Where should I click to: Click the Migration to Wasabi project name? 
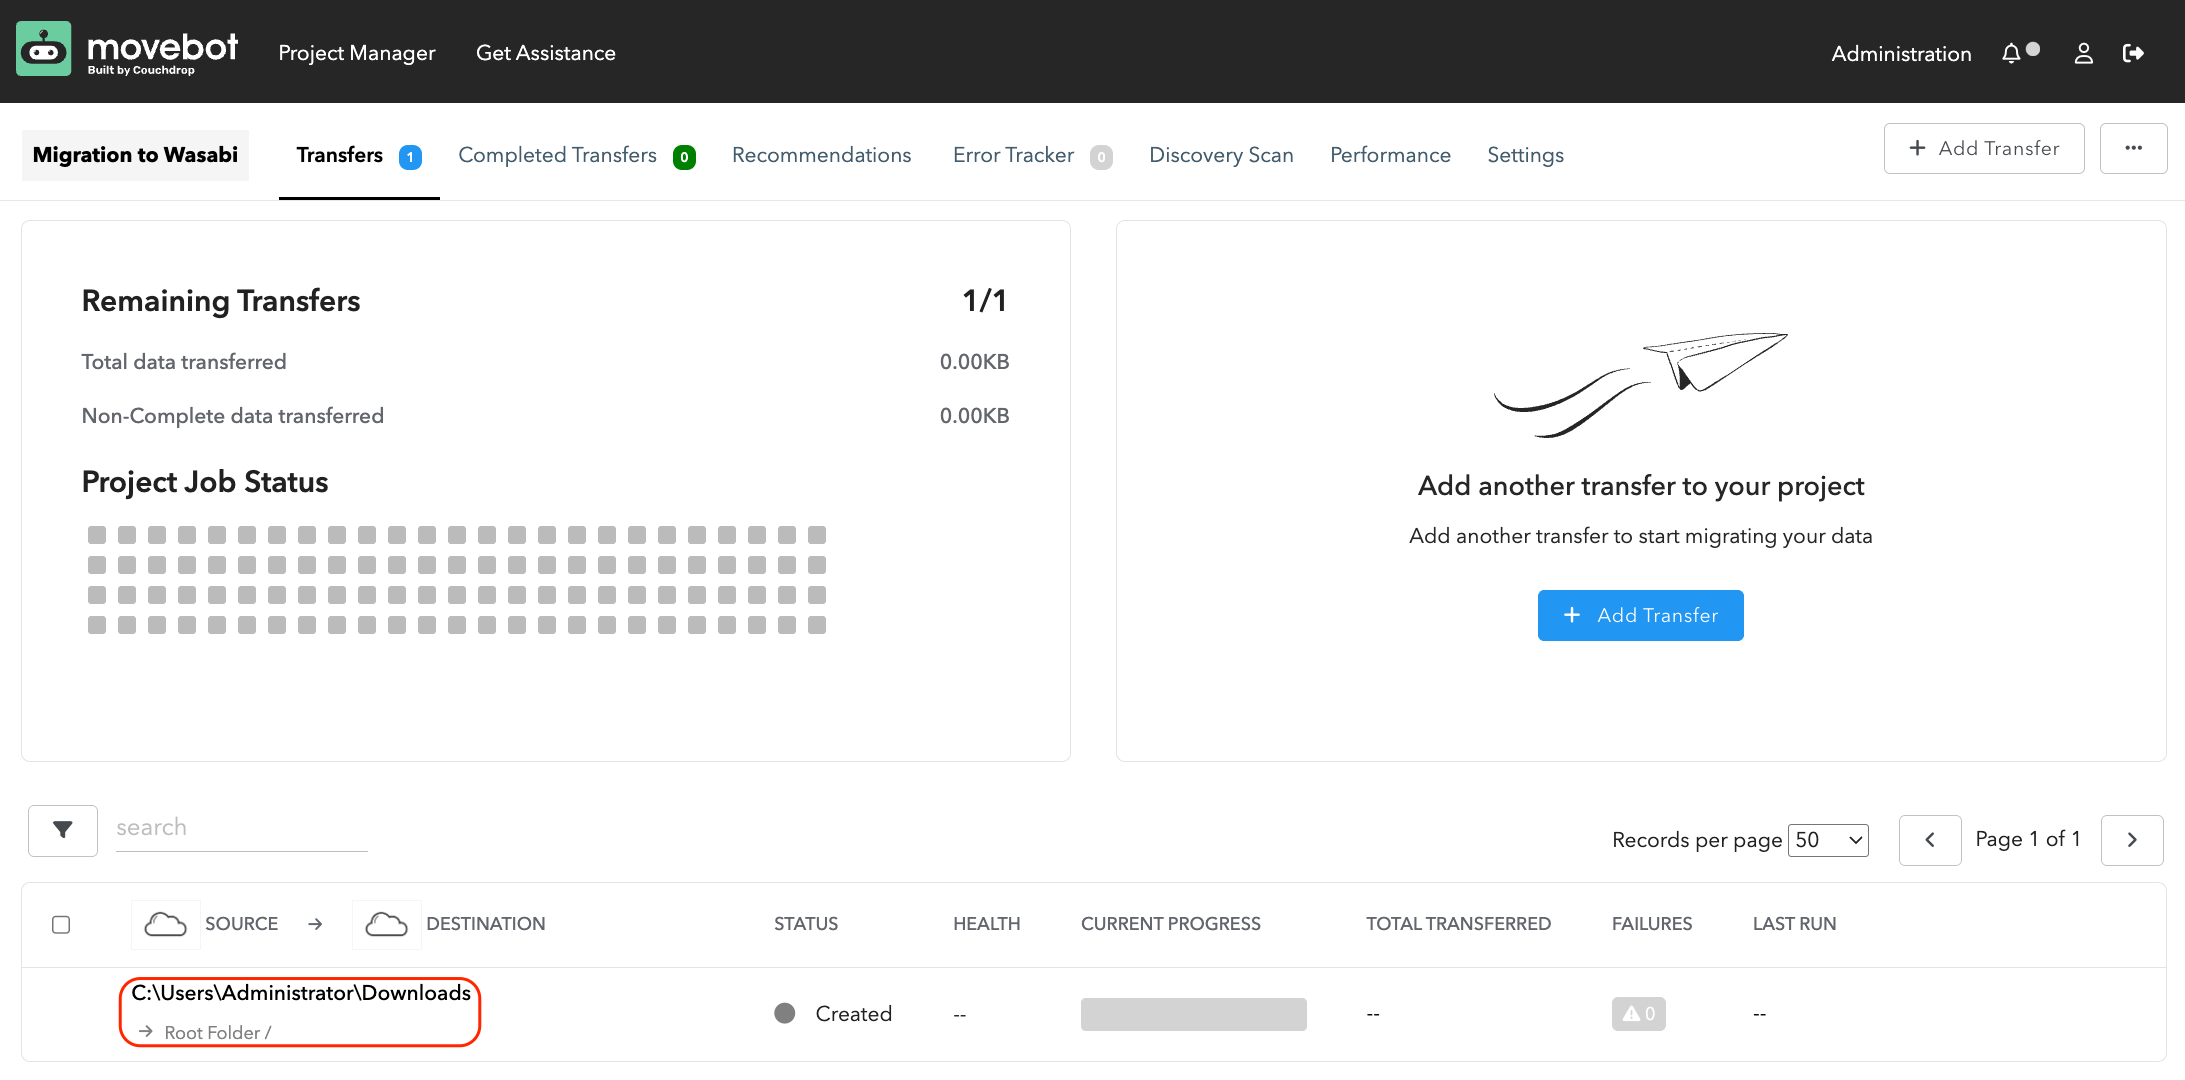(x=135, y=155)
